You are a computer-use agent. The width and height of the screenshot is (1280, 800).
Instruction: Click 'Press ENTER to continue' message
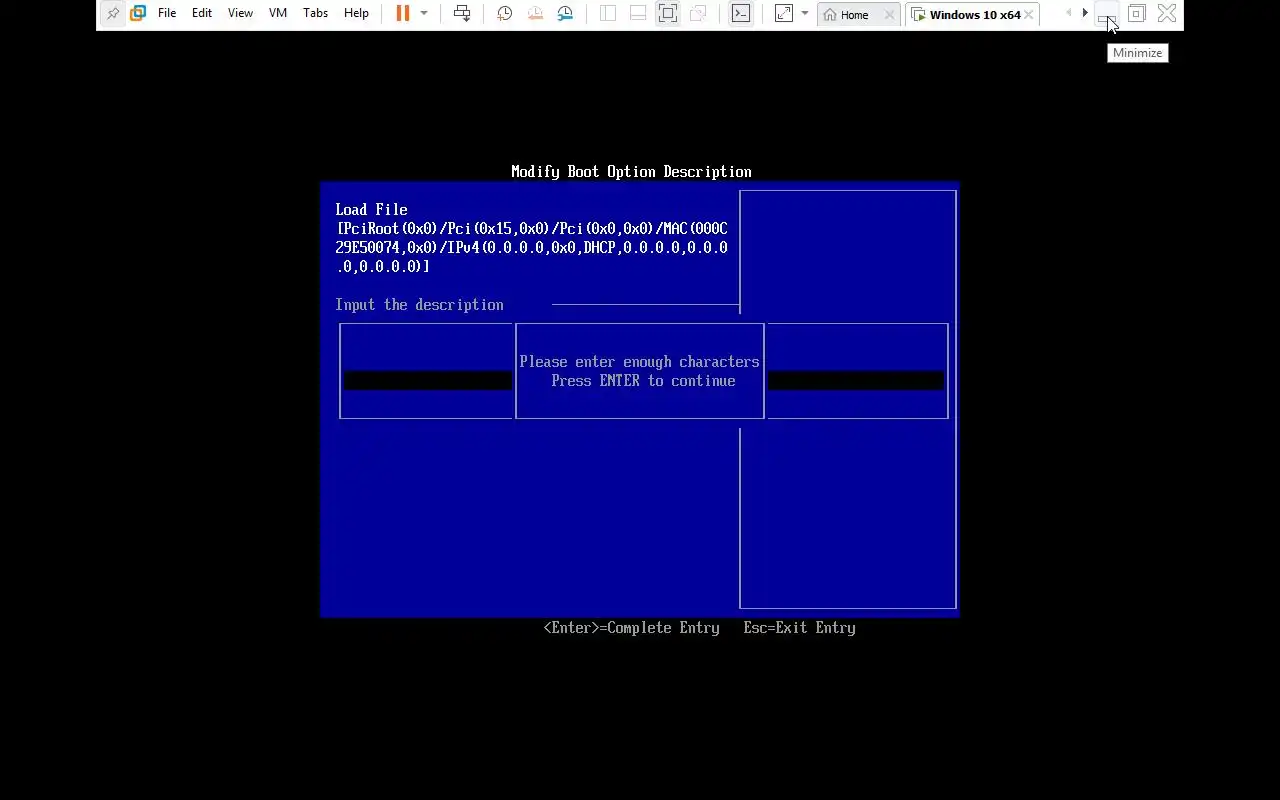click(x=643, y=381)
